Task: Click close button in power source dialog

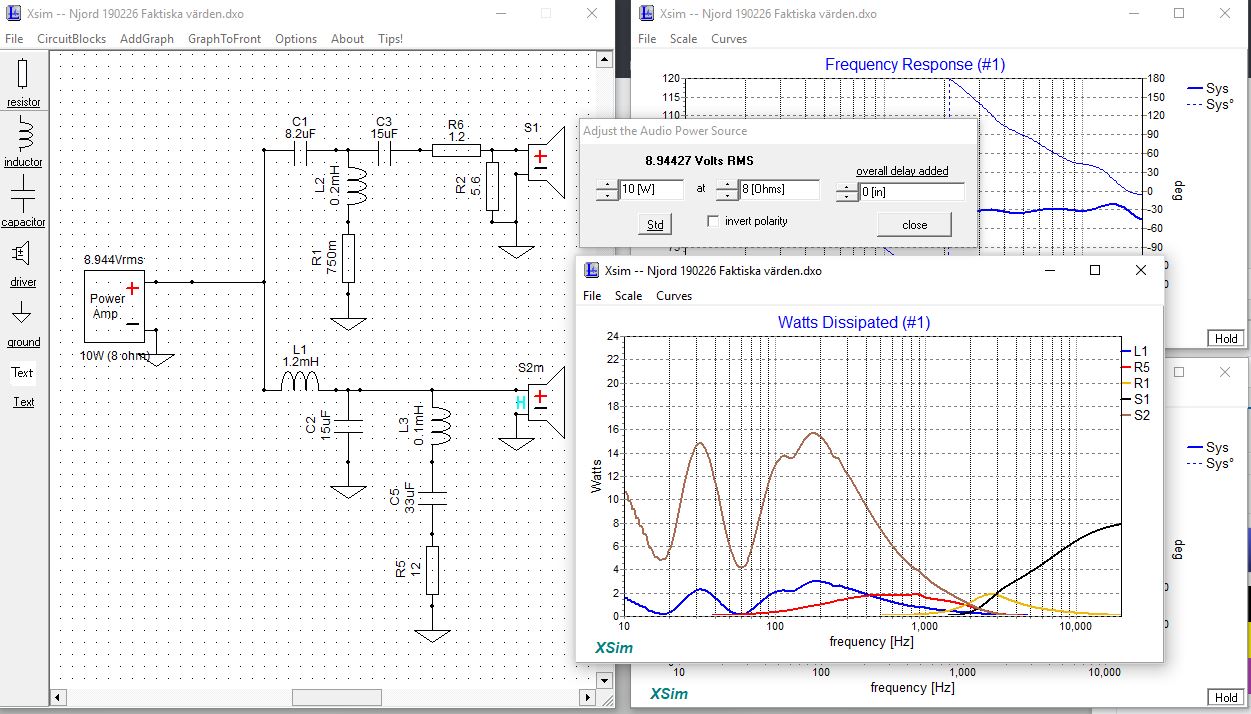Action: coord(914,225)
